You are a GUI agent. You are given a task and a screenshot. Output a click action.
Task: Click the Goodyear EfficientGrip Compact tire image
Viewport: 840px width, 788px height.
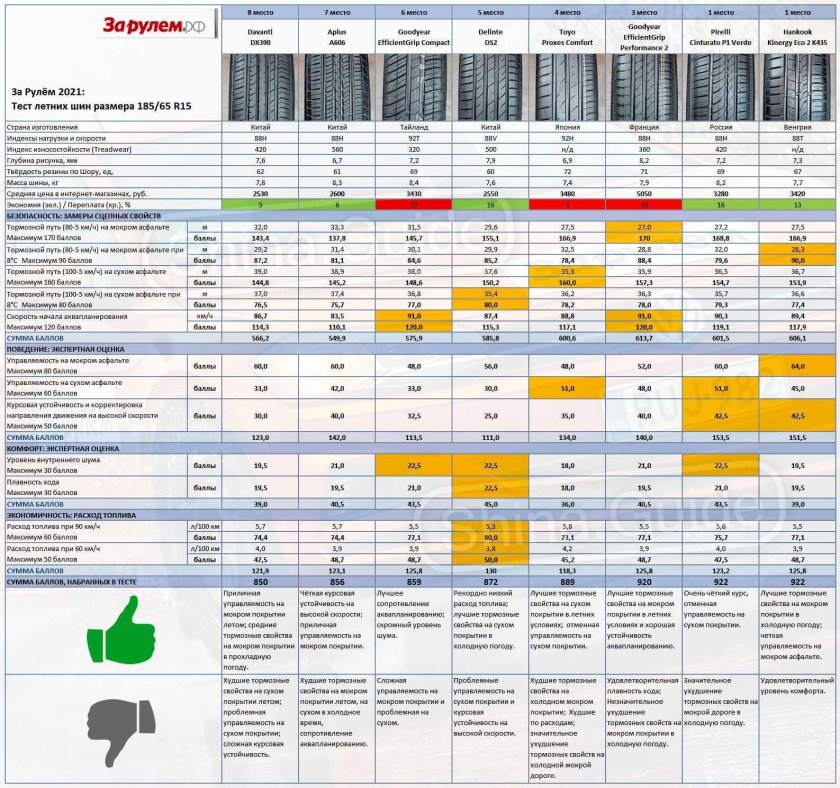412,89
